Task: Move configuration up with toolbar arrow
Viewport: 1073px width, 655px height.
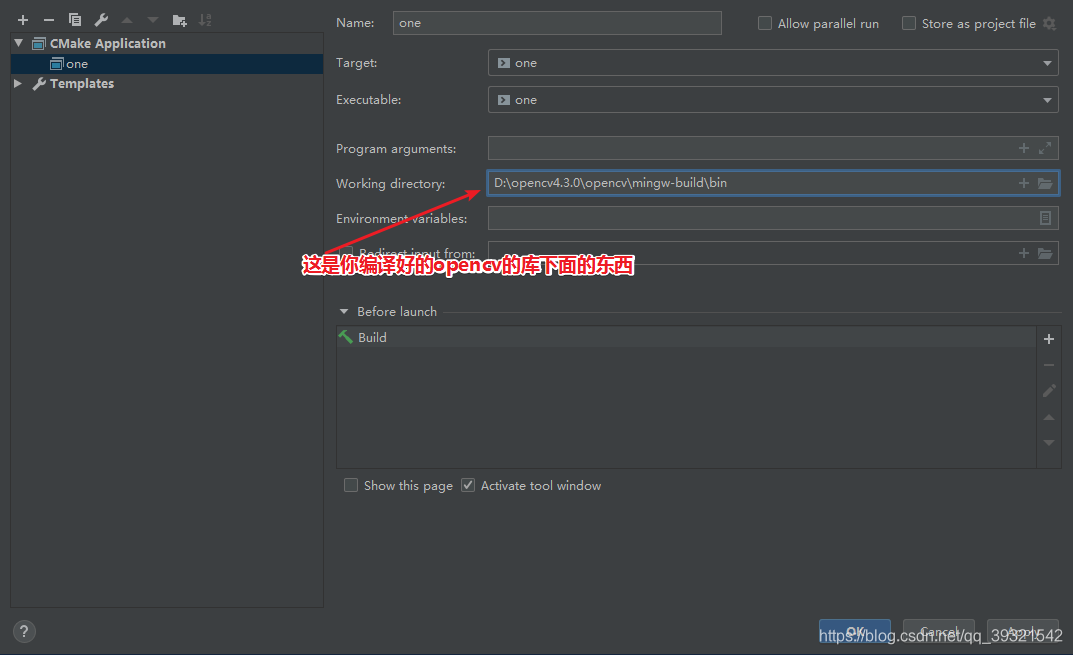Action: pos(127,20)
